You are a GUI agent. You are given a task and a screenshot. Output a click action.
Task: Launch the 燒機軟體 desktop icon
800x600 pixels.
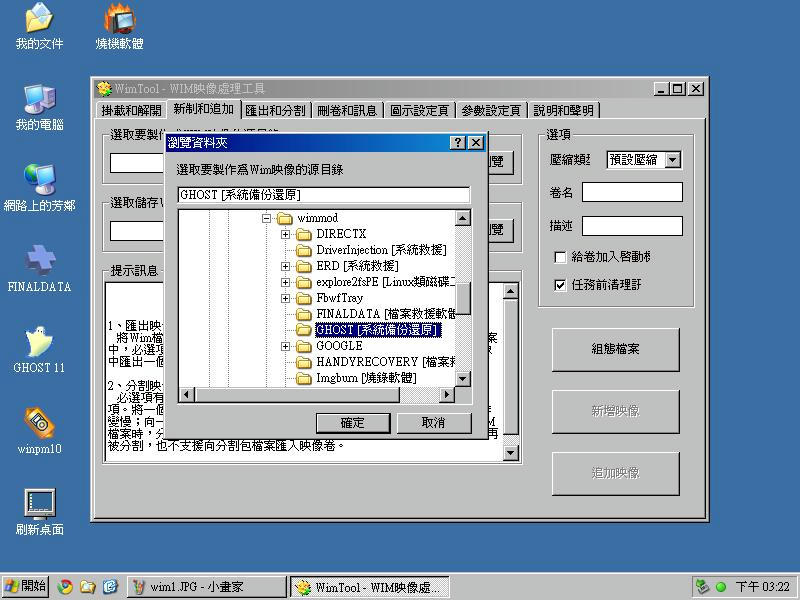pos(119,26)
